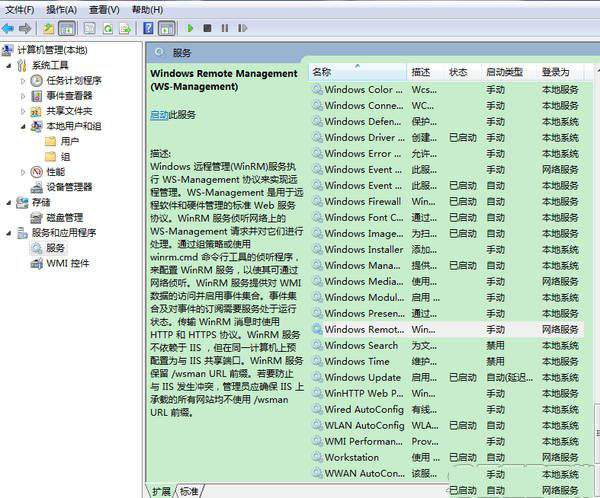The image size is (600, 498).
Task: Click the Pause service button
Action: pos(225,28)
